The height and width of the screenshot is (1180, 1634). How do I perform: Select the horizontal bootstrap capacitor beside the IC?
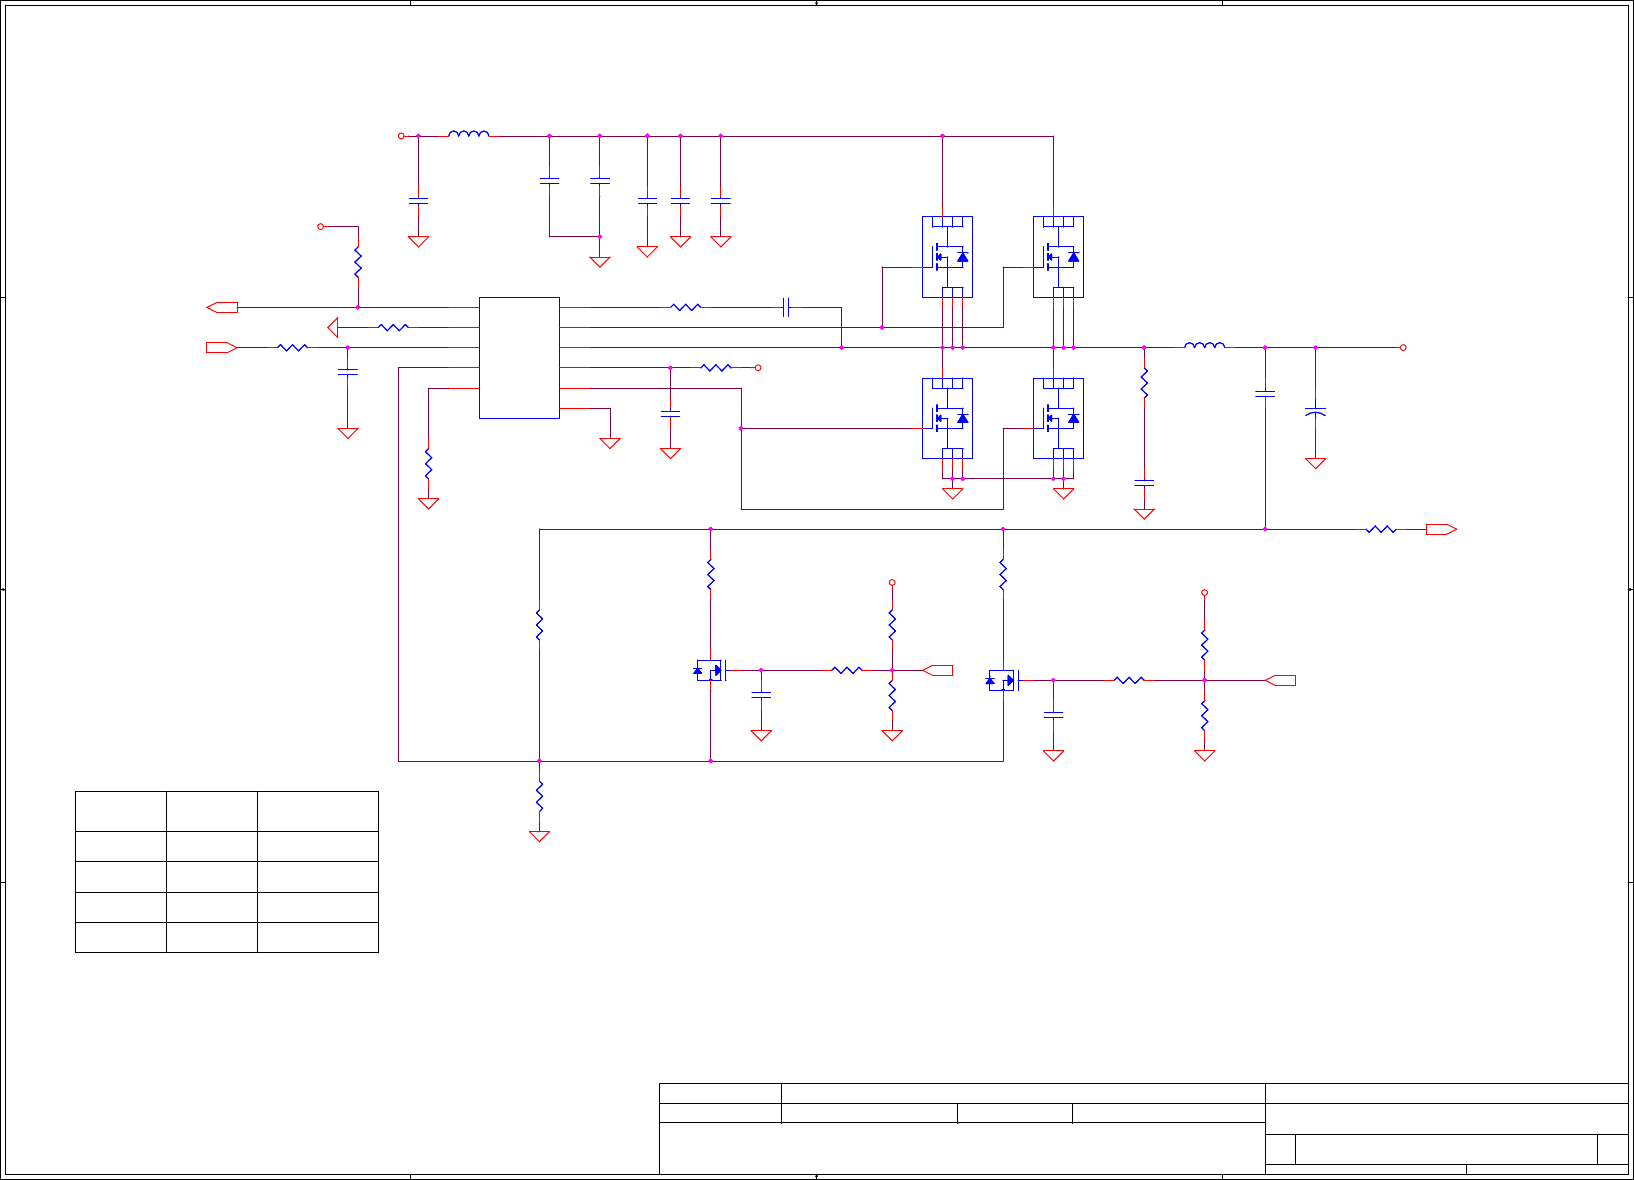point(786,307)
